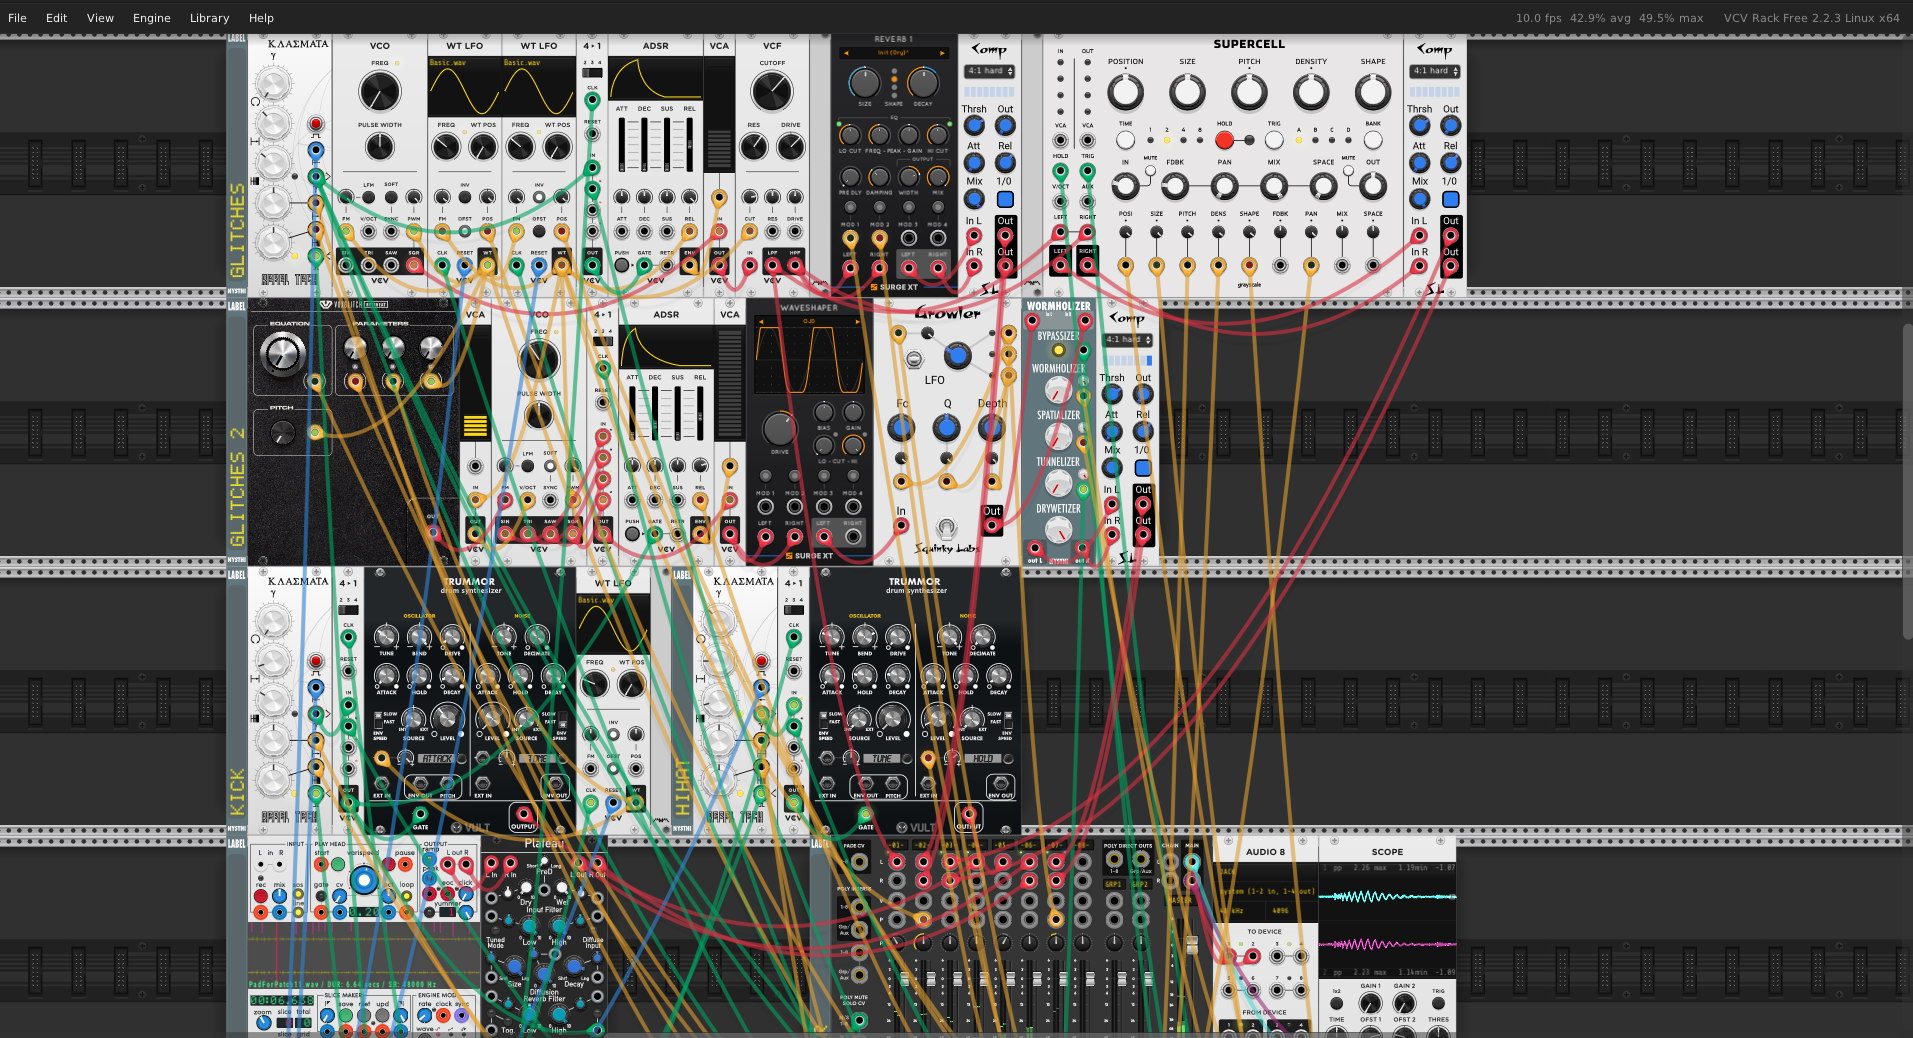Screen dimensions: 1913x1038
Task: Click the Thrsh knob on Komp beside Reverb 1
Action: coord(974,126)
